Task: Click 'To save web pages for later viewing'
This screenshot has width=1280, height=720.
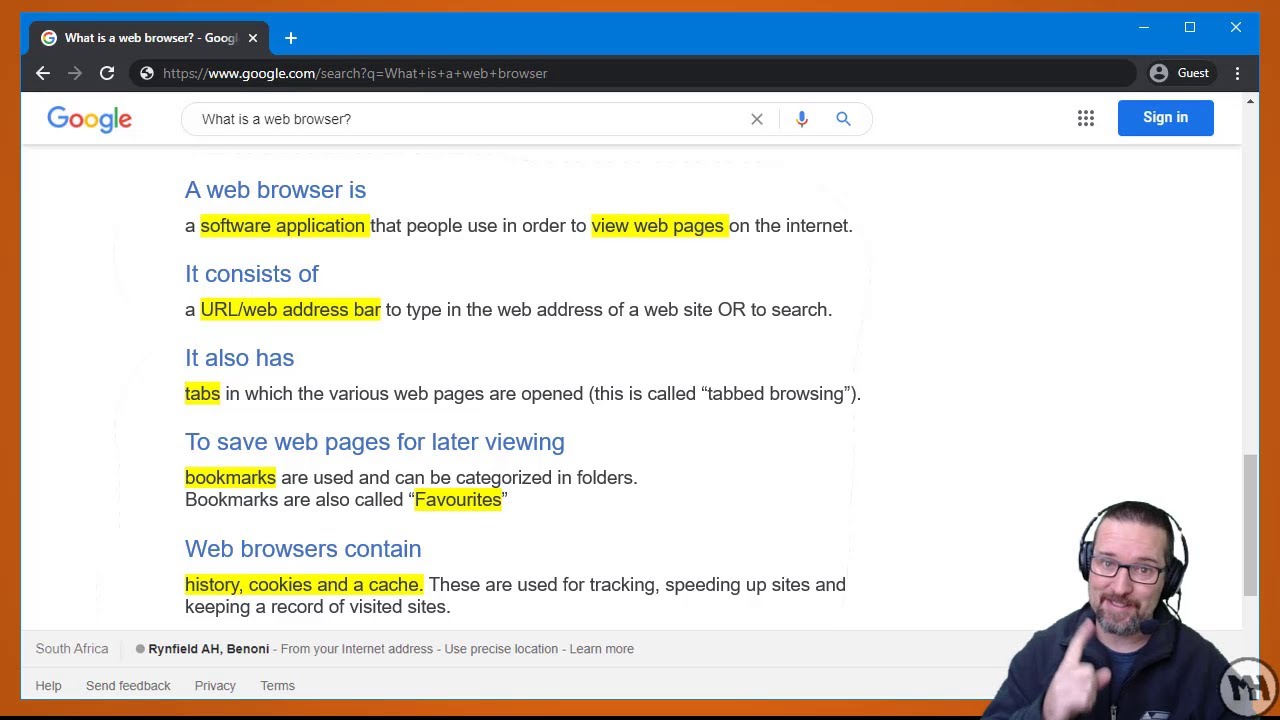Action: 375,442
